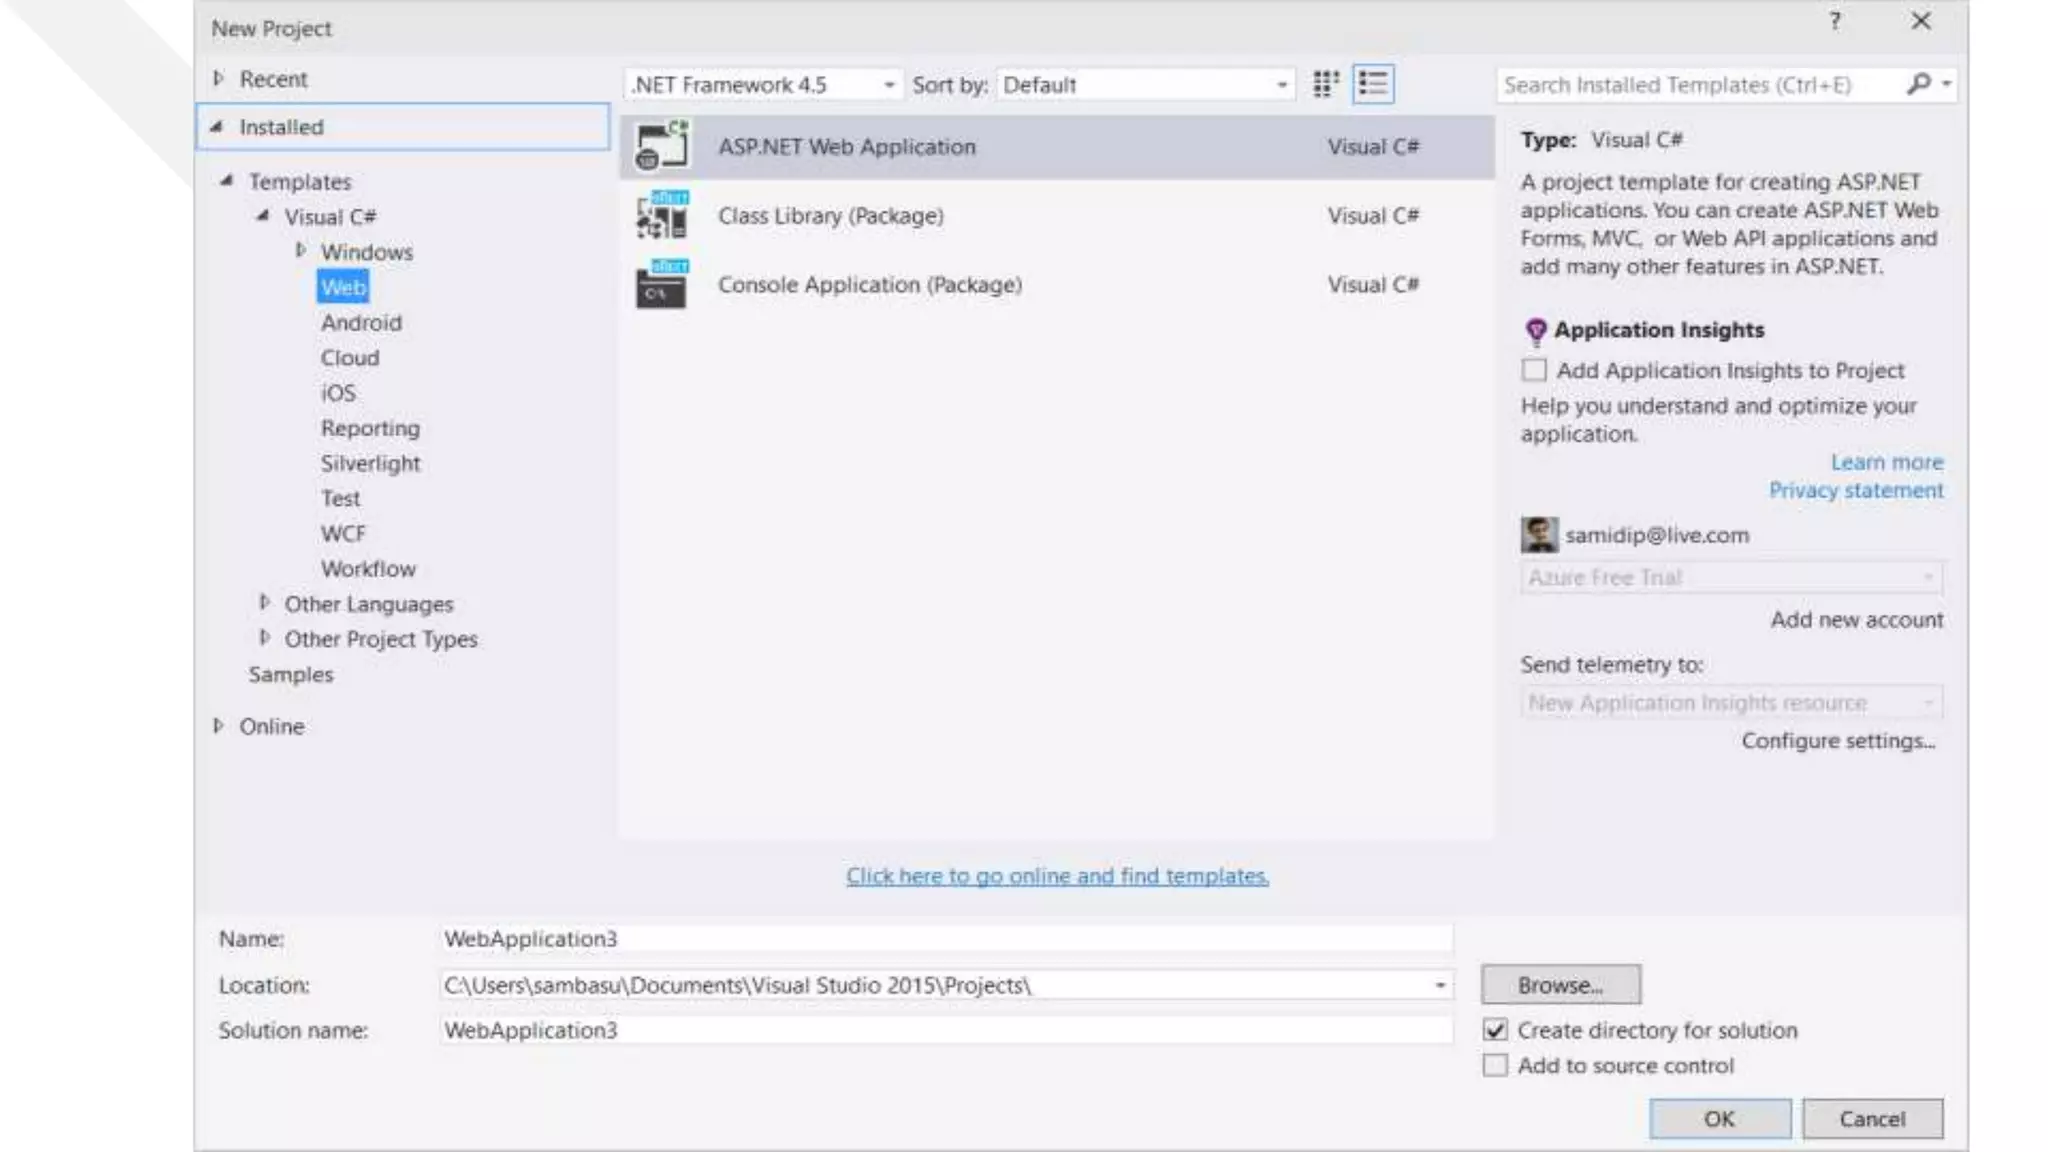Click the go online and find templates link
Image resolution: width=2048 pixels, height=1152 pixels.
1057,876
